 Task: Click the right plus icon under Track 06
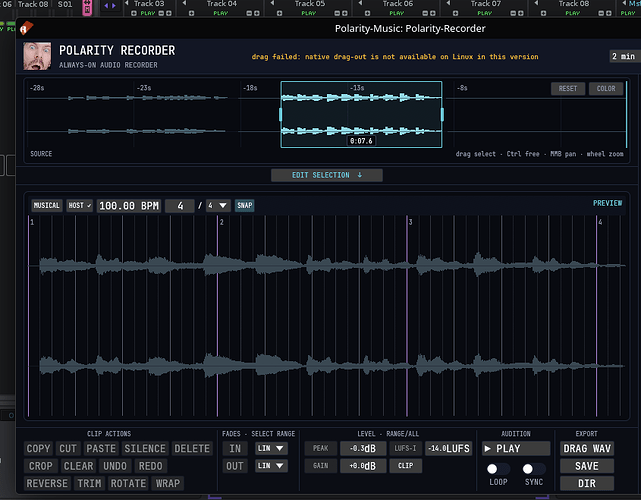tap(432, 13)
